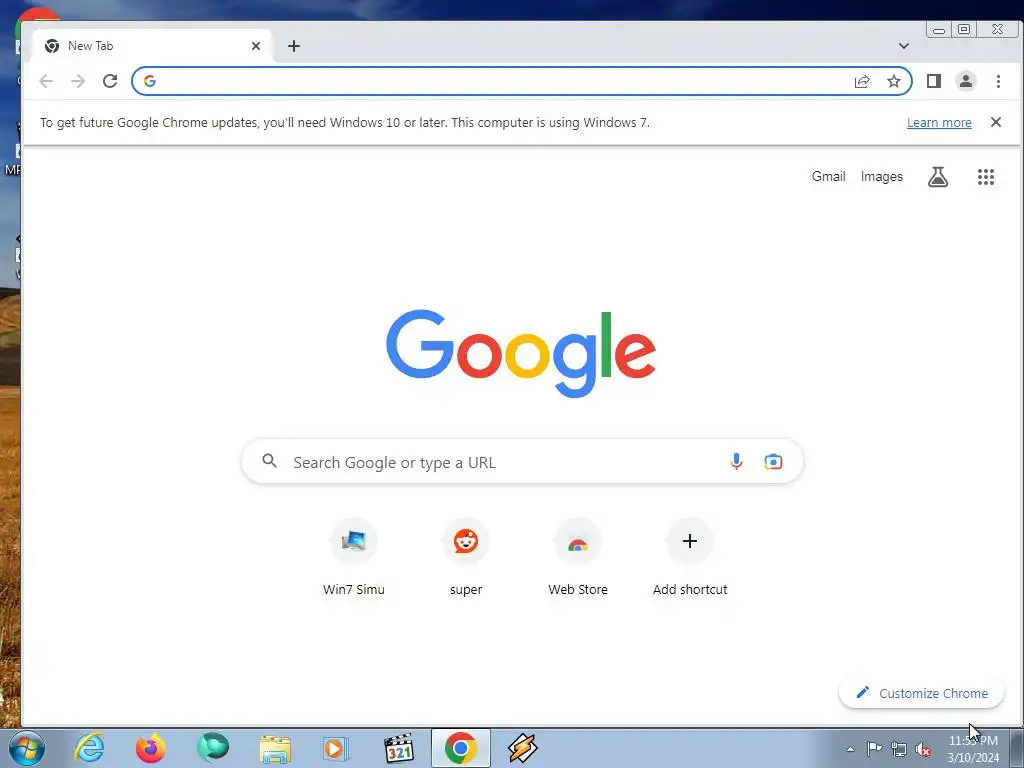The image size is (1024, 768).
Task: Open a new tab with the plus button
Action: 294,46
